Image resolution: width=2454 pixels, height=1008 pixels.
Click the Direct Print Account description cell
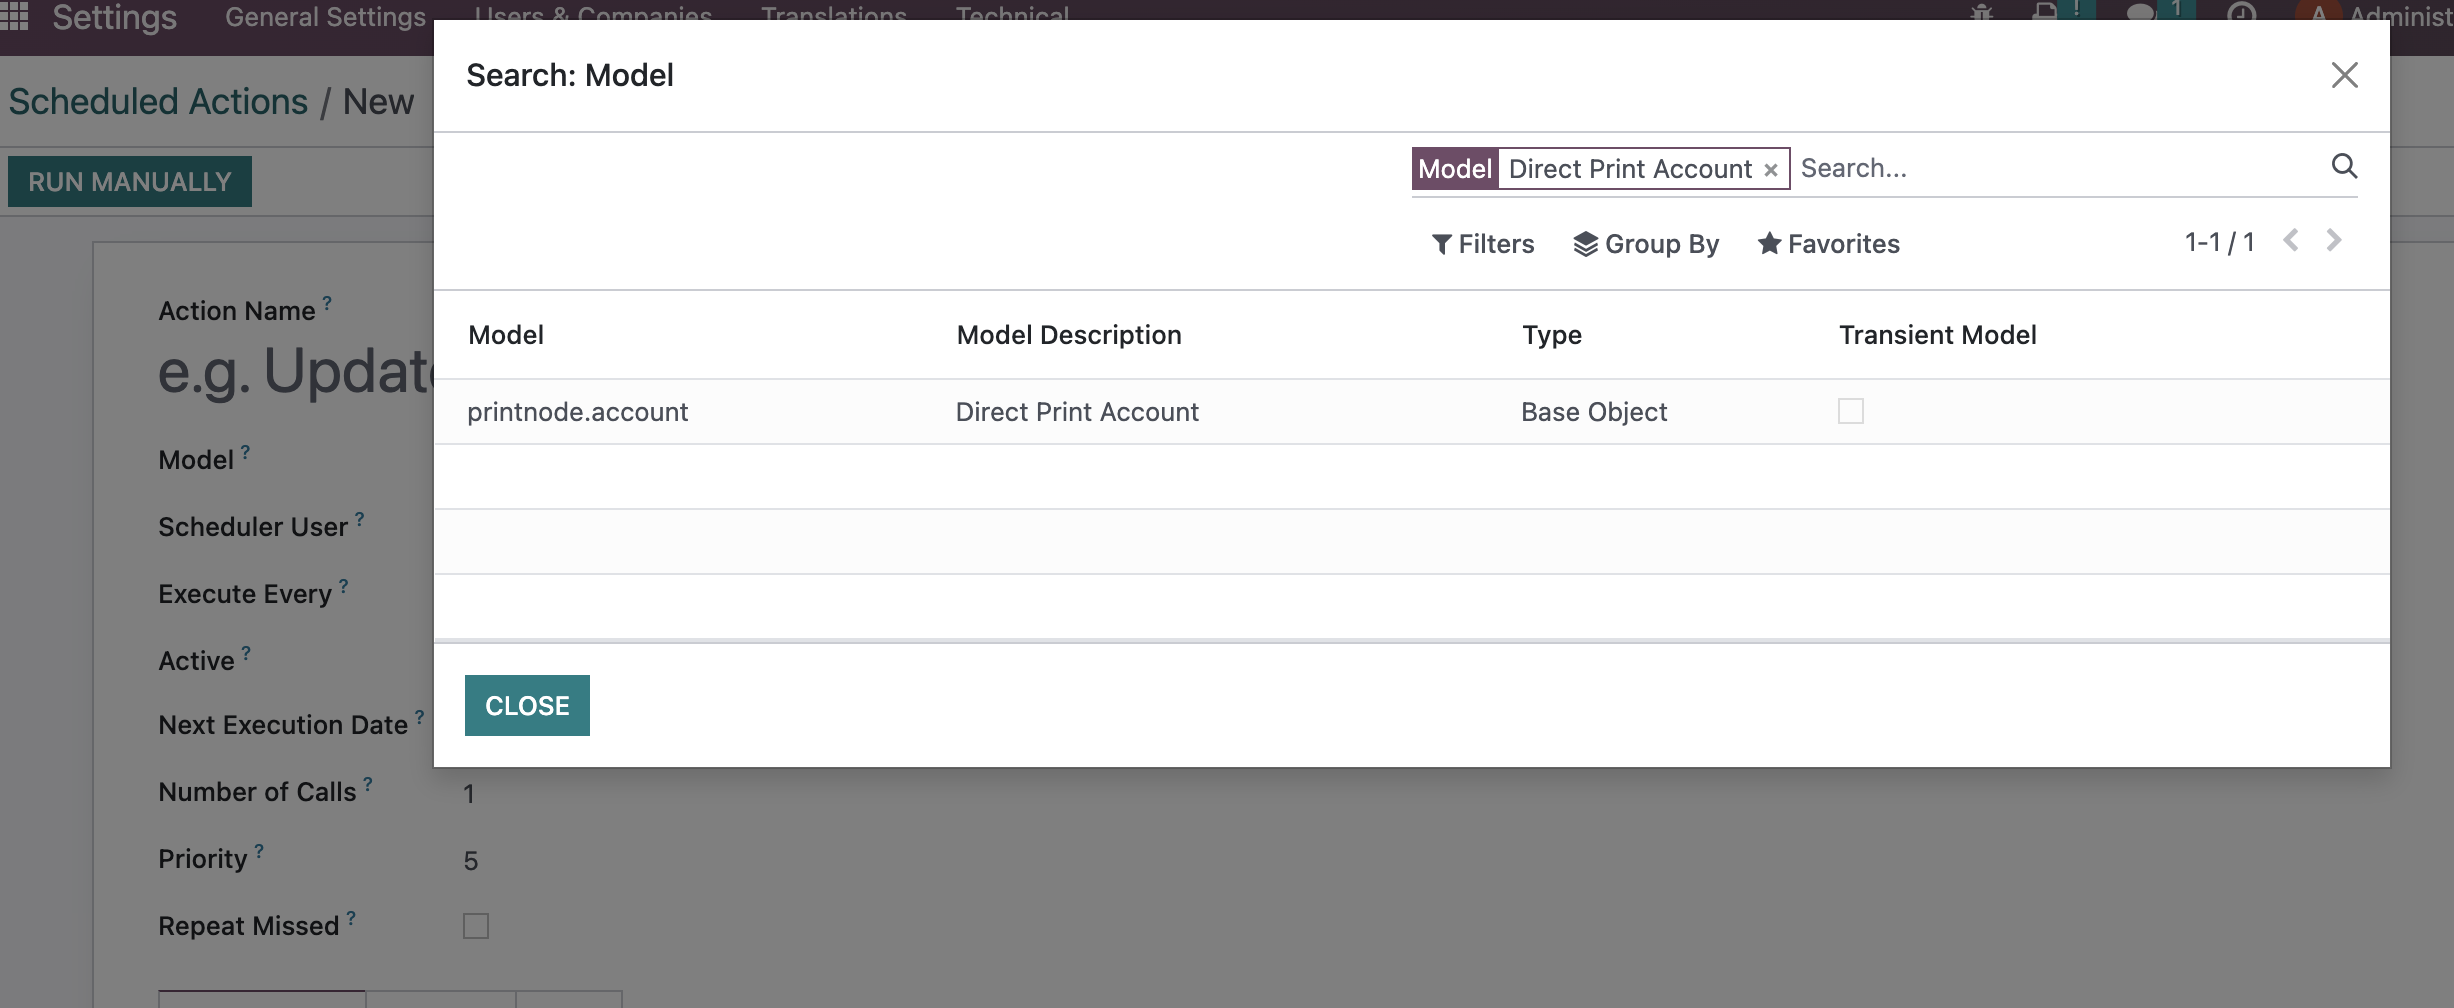click(1077, 412)
